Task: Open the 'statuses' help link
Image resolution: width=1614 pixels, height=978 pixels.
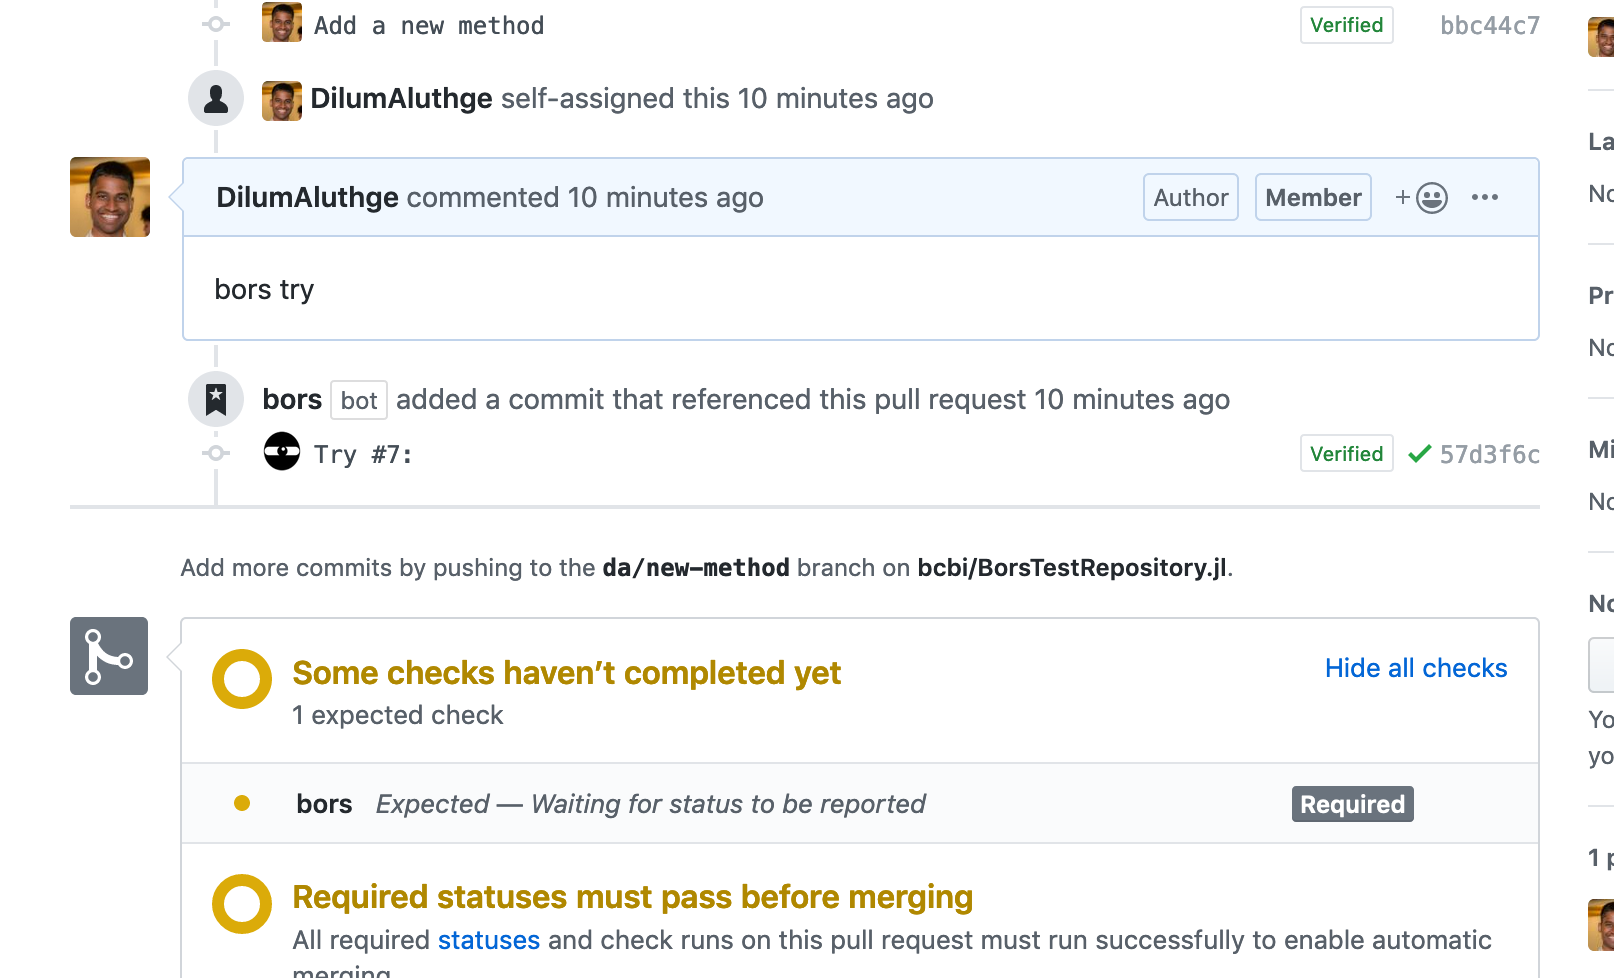Action: coord(489,940)
